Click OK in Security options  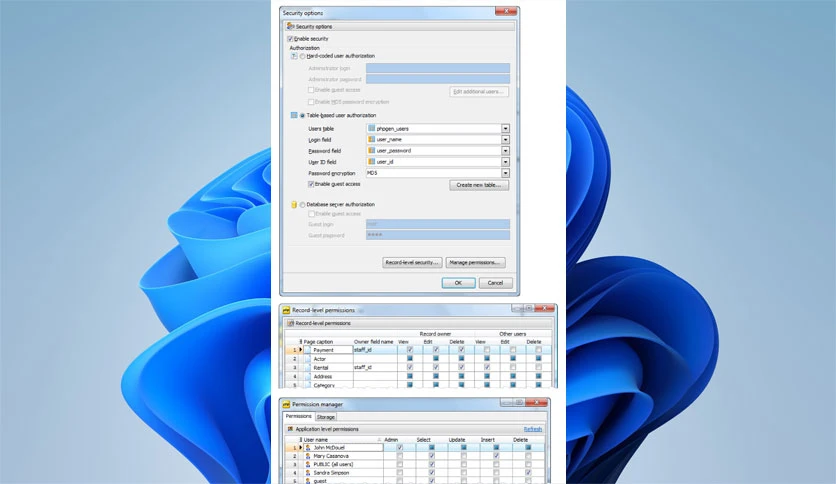click(x=459, y=283)
